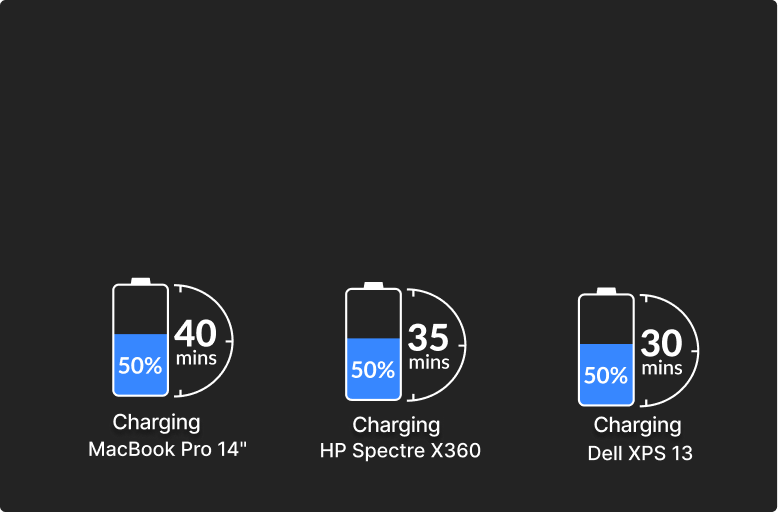Click Charging text above MacBook Pro
The image size is (778, 512).
click(156, 423)
